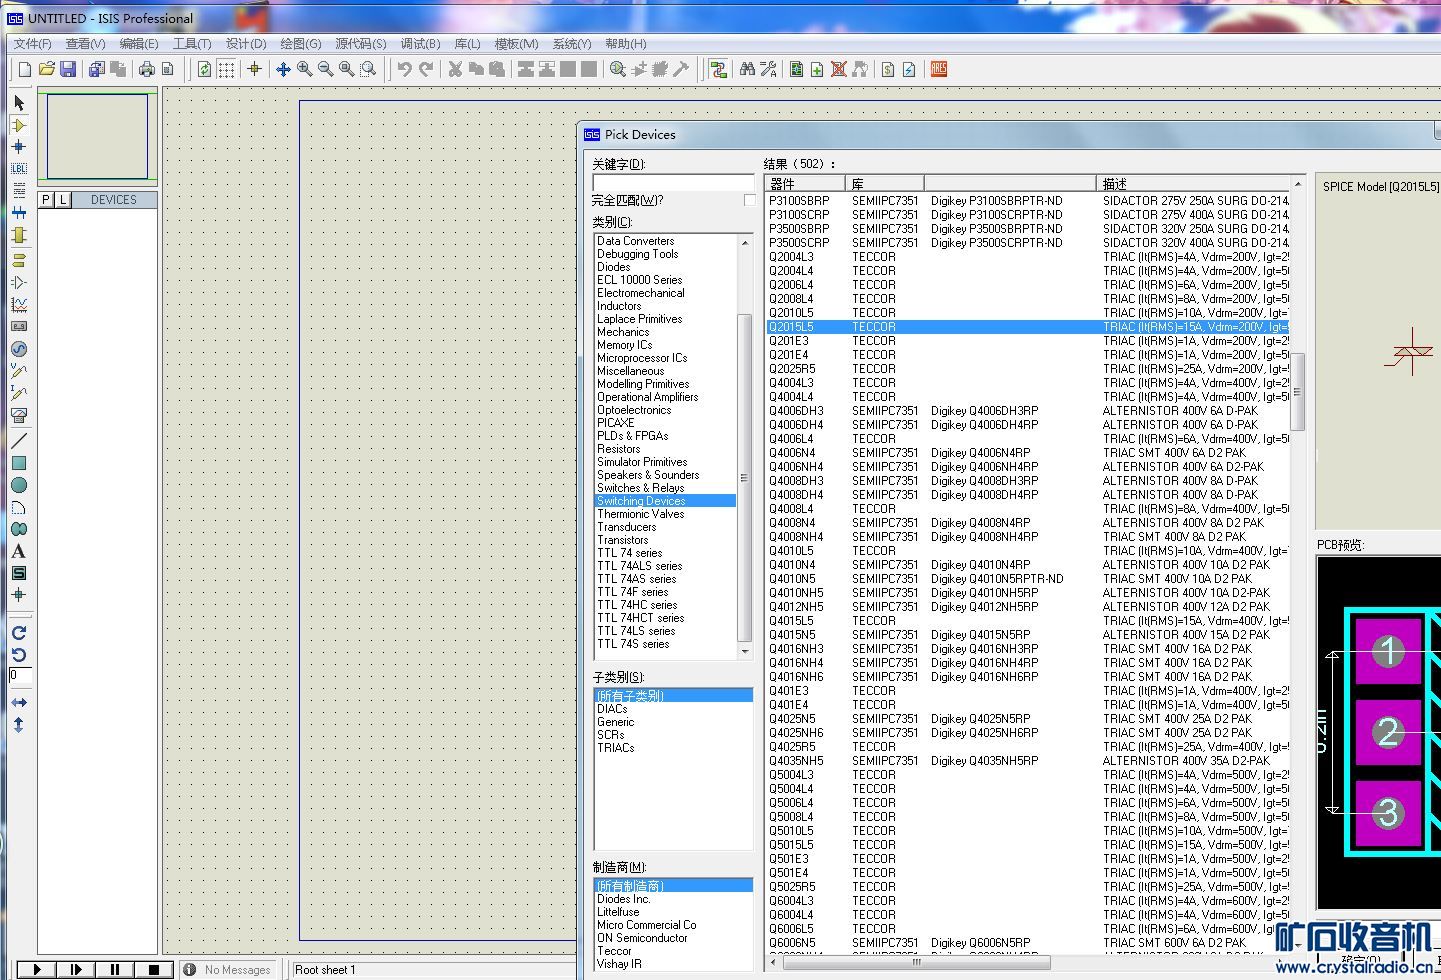
Task: Toggle the grid dots toolbar icon
Action: (x=227, y=69)
